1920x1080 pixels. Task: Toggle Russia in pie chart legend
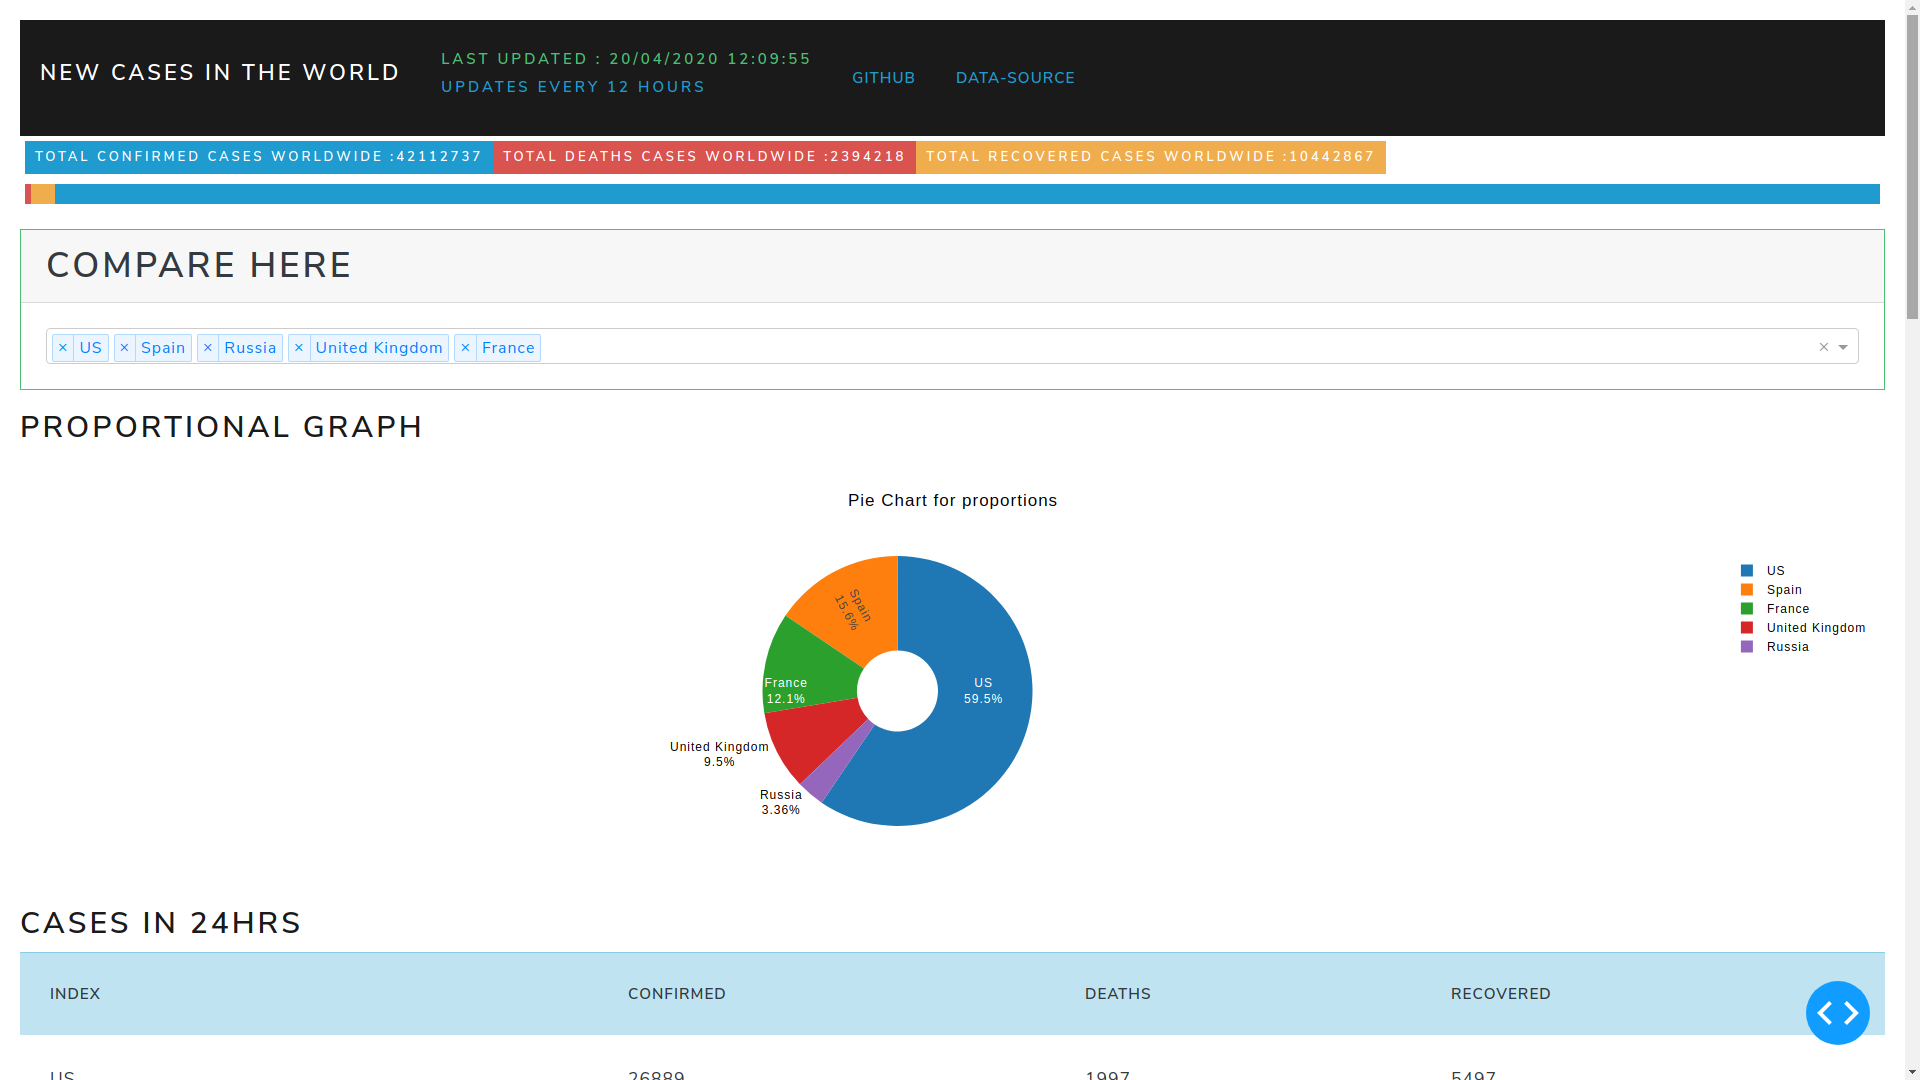click(1787, 647)
